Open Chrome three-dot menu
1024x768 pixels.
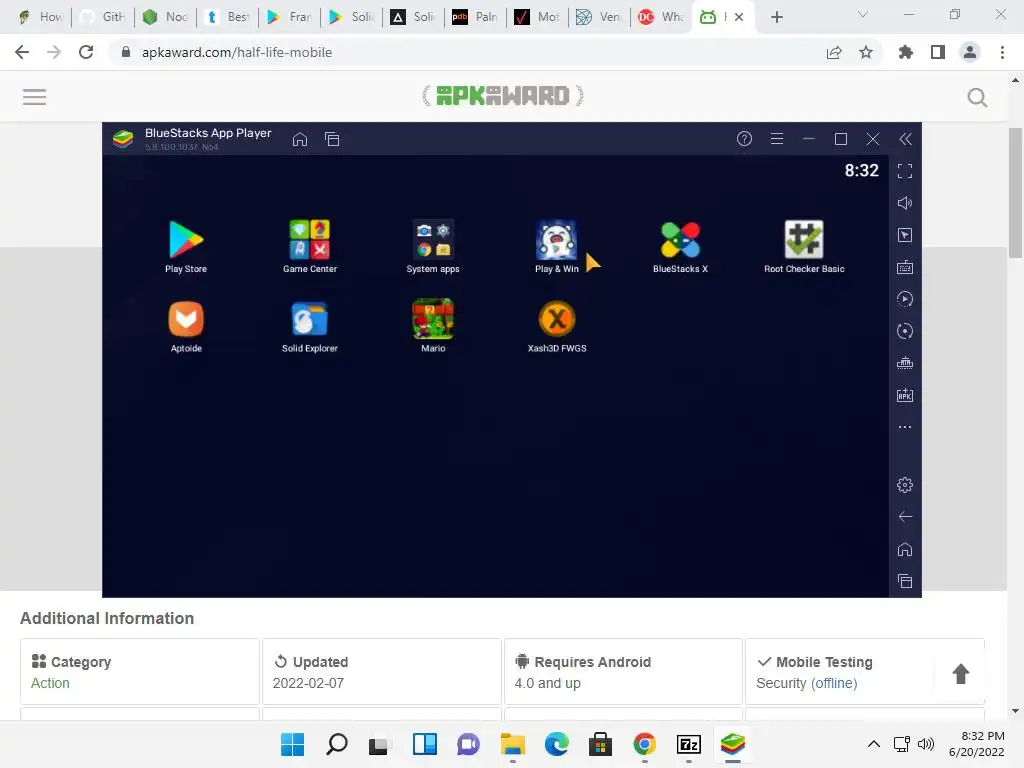[x=1002, y=52]
